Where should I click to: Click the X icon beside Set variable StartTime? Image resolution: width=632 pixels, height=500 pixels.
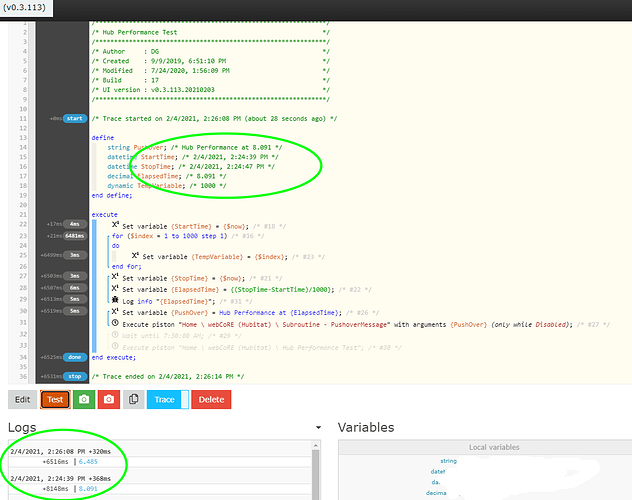[115, 225]
